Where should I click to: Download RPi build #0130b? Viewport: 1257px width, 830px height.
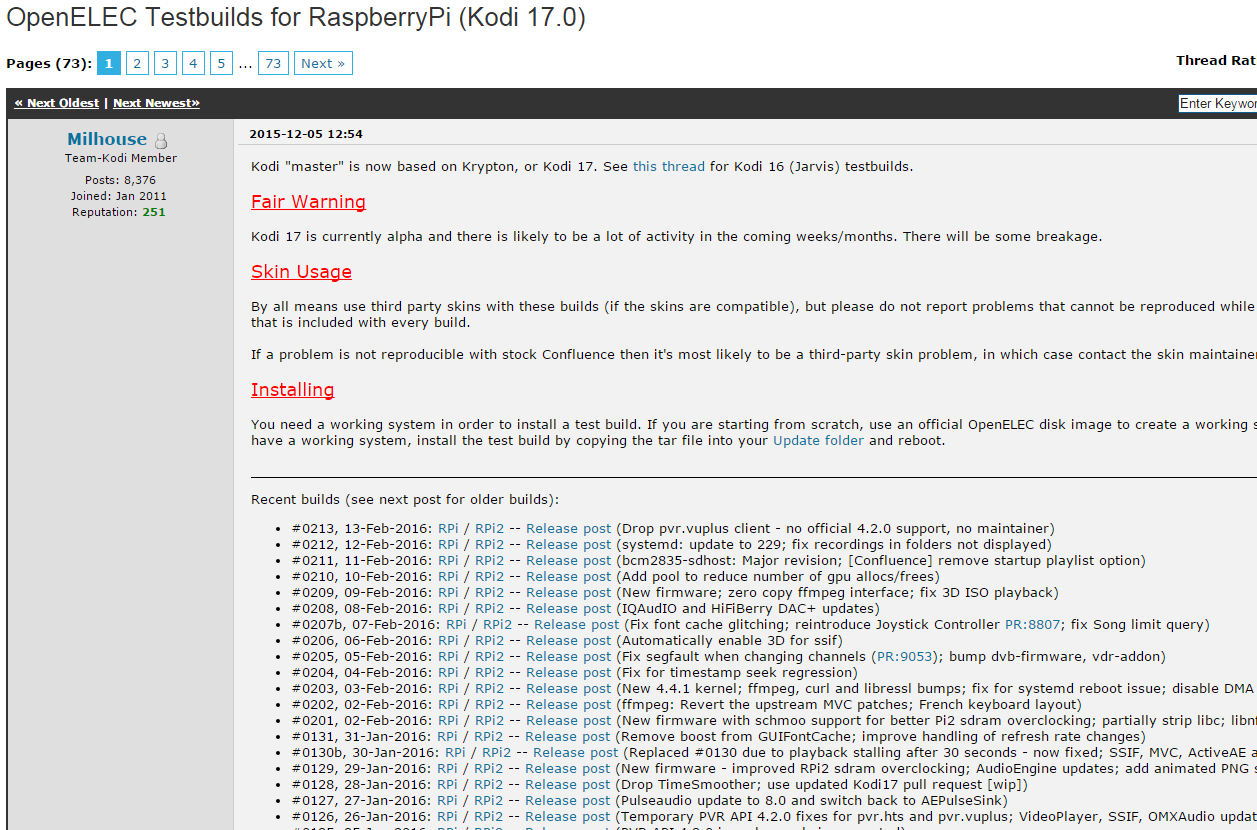pos(455,752)
